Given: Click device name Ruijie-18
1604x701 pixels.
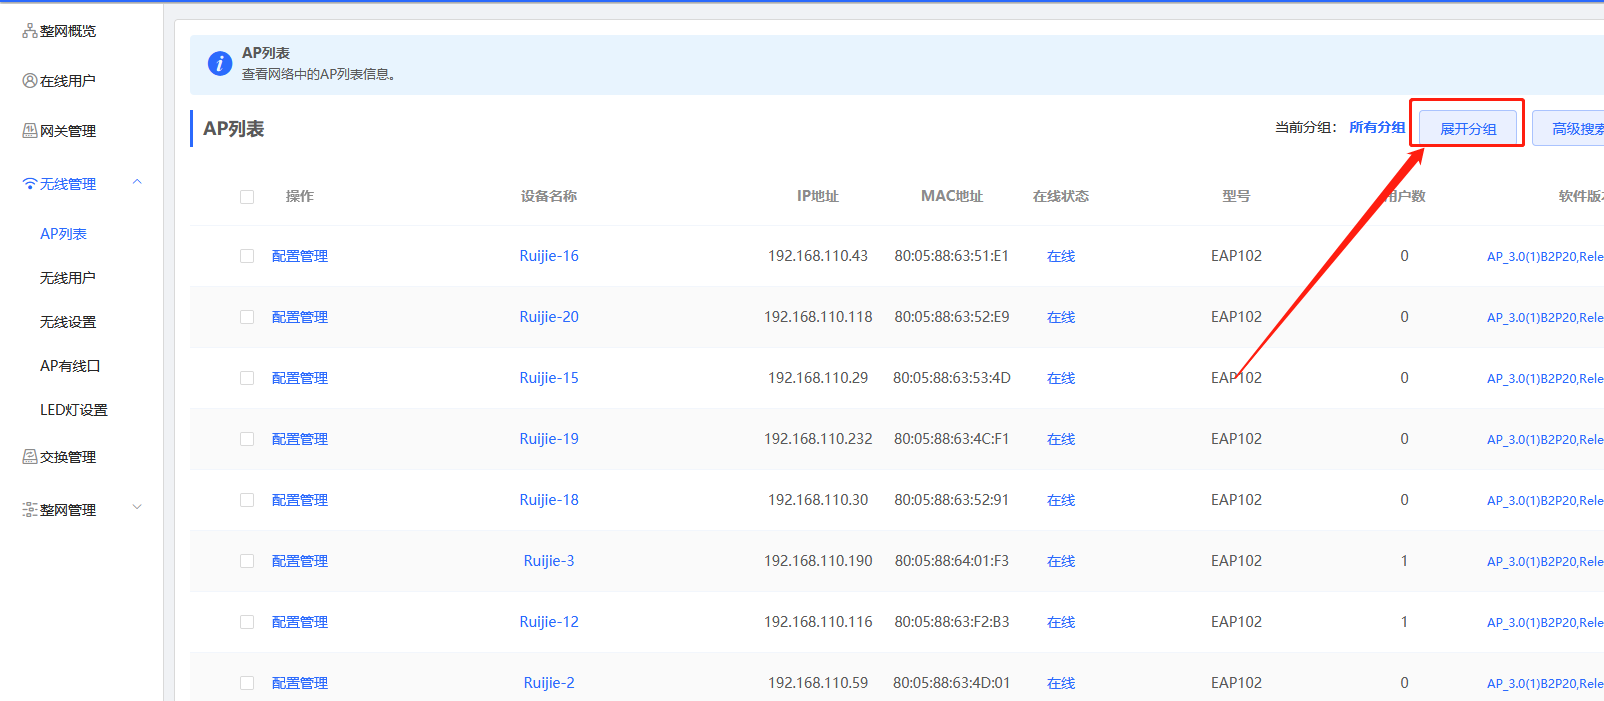Looking at the screenshot, I should point(549,500).
